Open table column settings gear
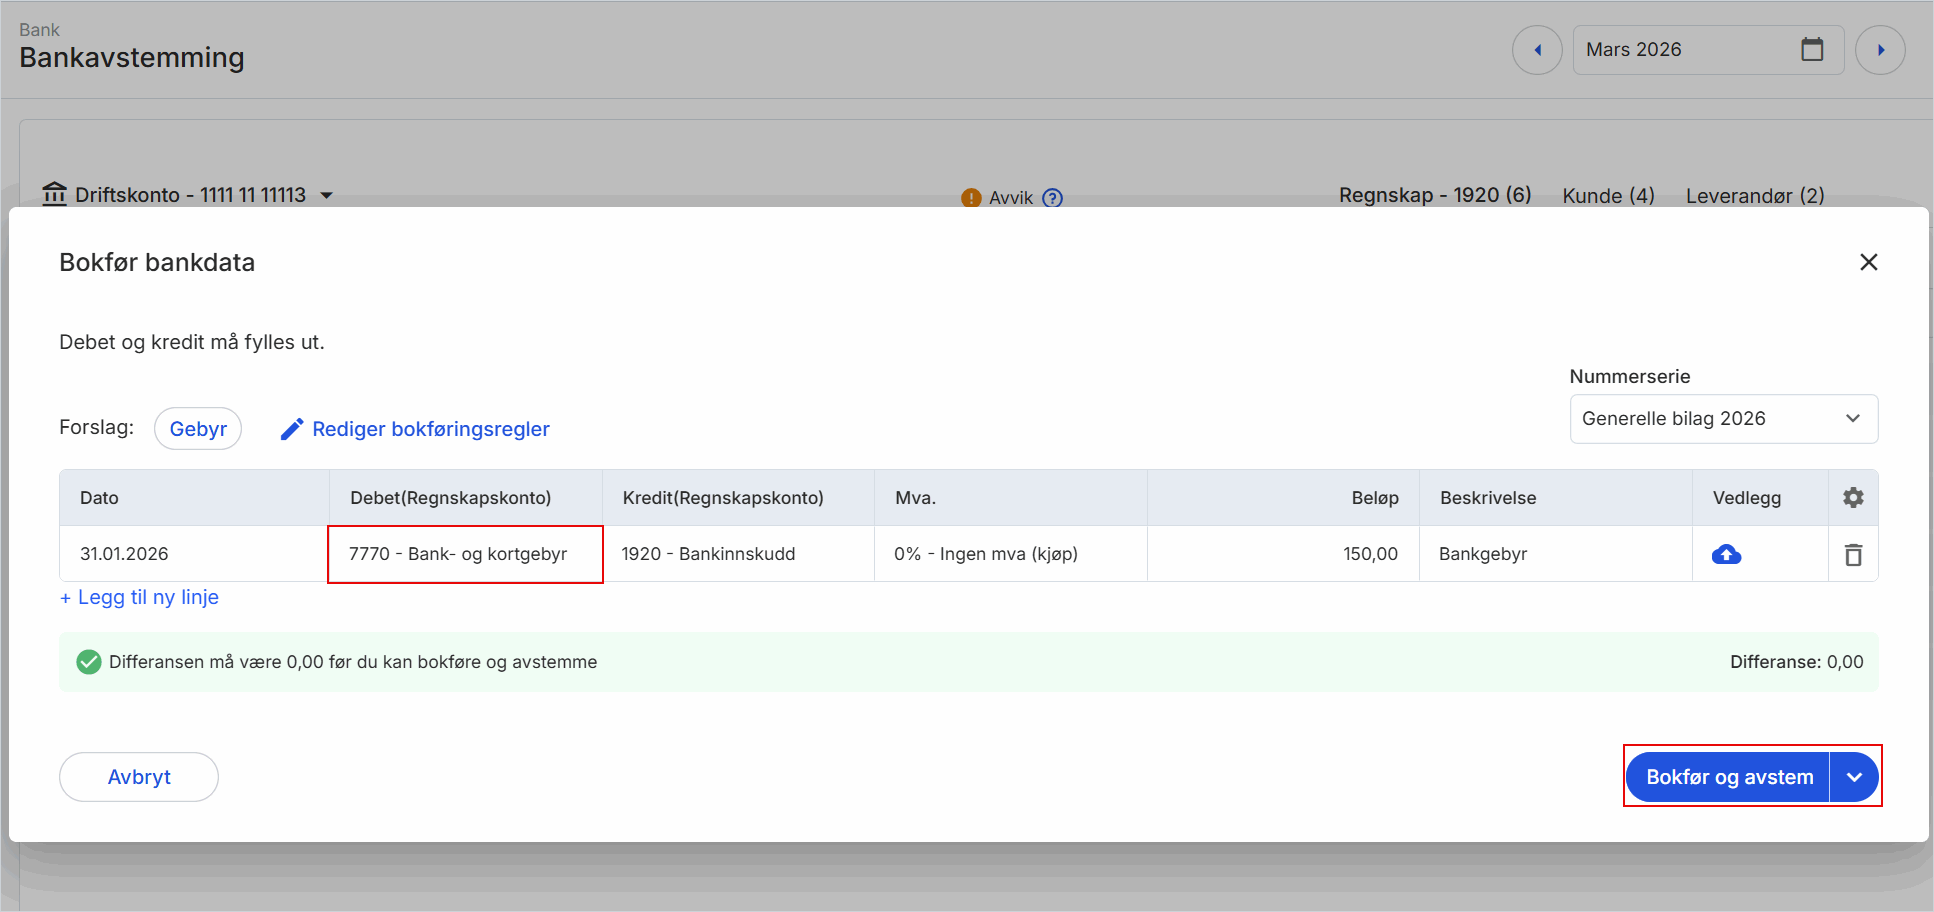 coord(1853,498)
